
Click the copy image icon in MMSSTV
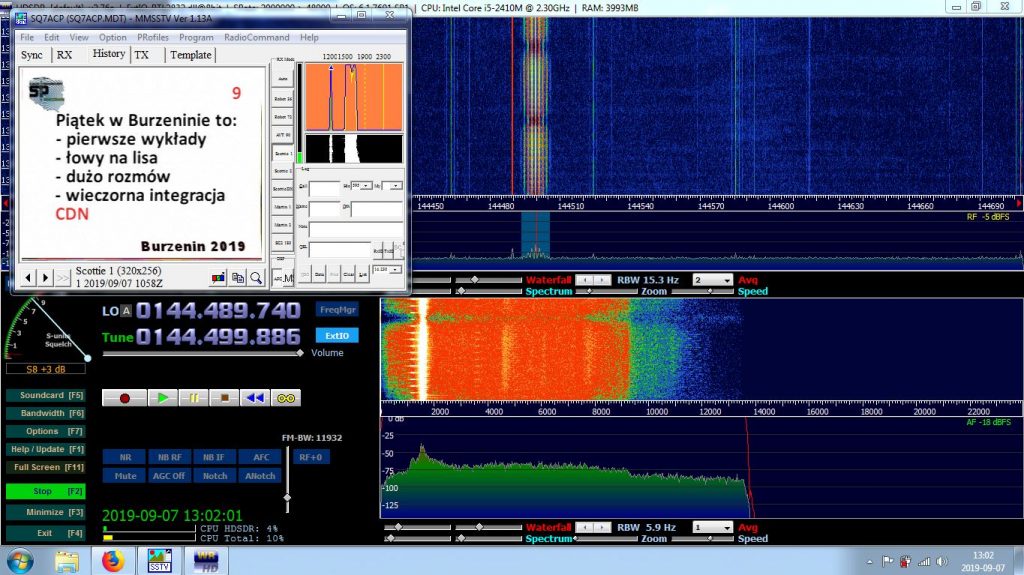[x=238, y=278]
